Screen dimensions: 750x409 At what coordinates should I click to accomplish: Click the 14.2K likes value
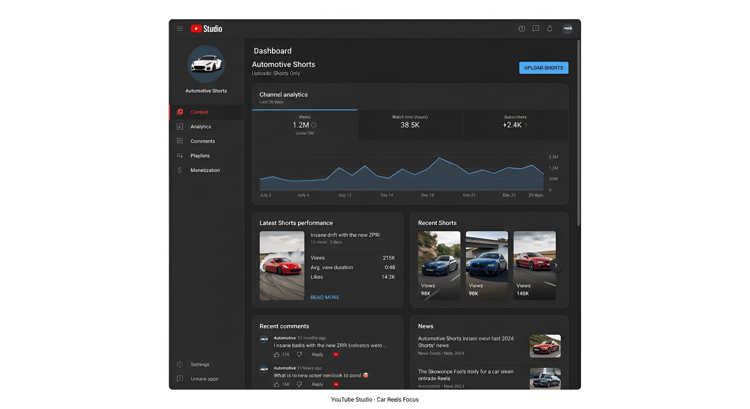click(388, 277)
